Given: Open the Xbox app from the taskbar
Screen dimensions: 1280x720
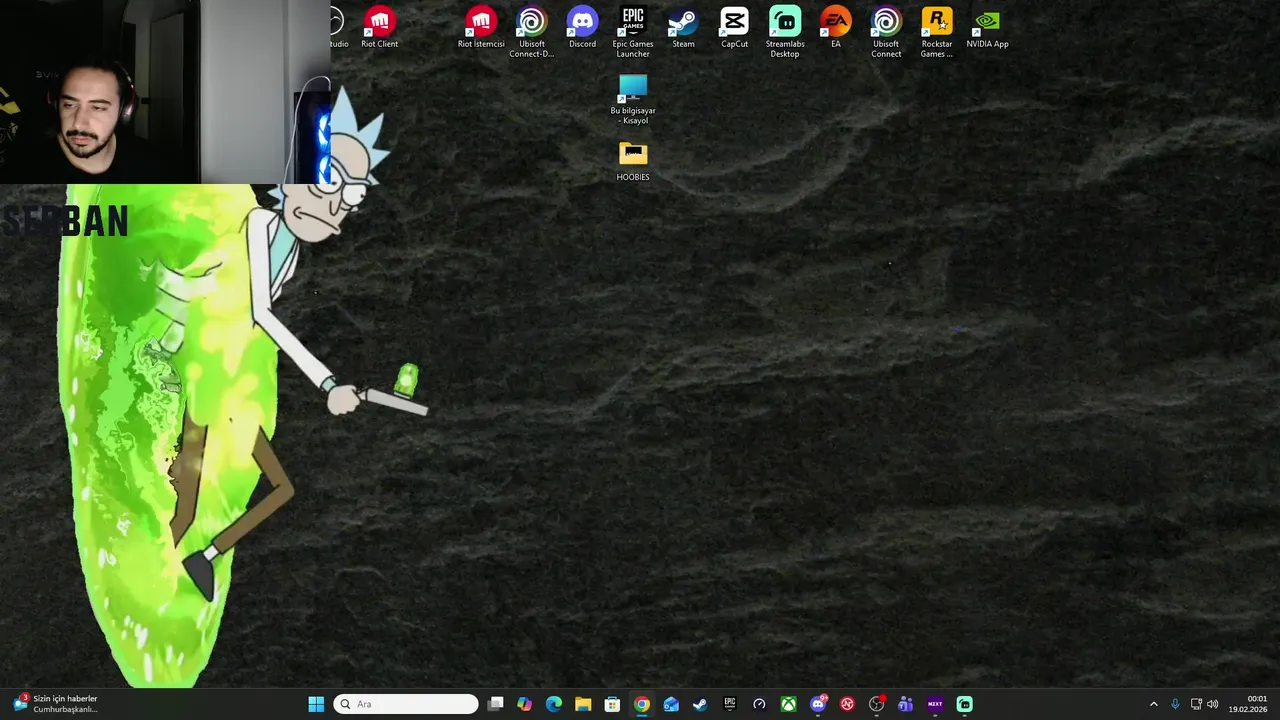Looking at the screenshot, I should click(x=789, y=704).
